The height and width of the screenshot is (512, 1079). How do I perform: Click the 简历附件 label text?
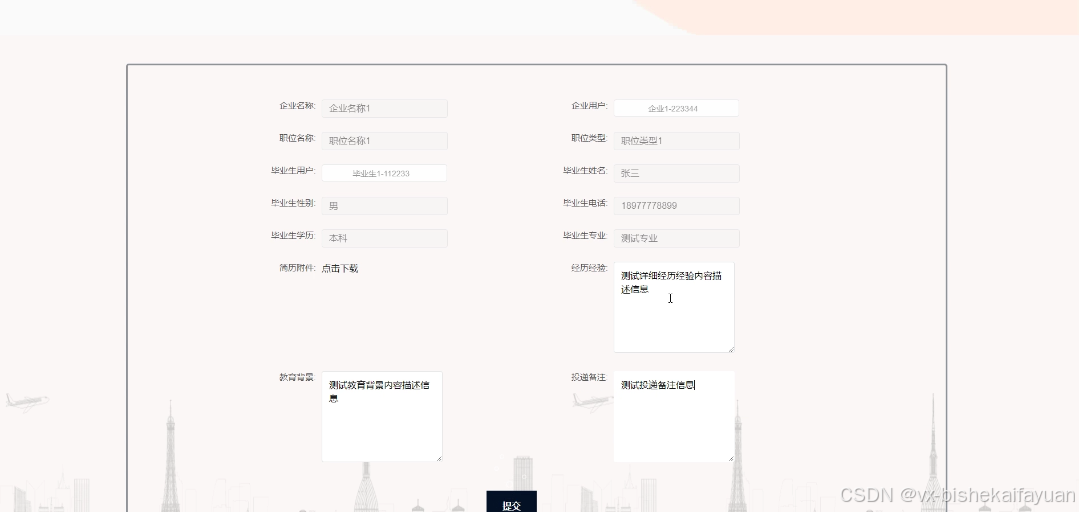297,268
